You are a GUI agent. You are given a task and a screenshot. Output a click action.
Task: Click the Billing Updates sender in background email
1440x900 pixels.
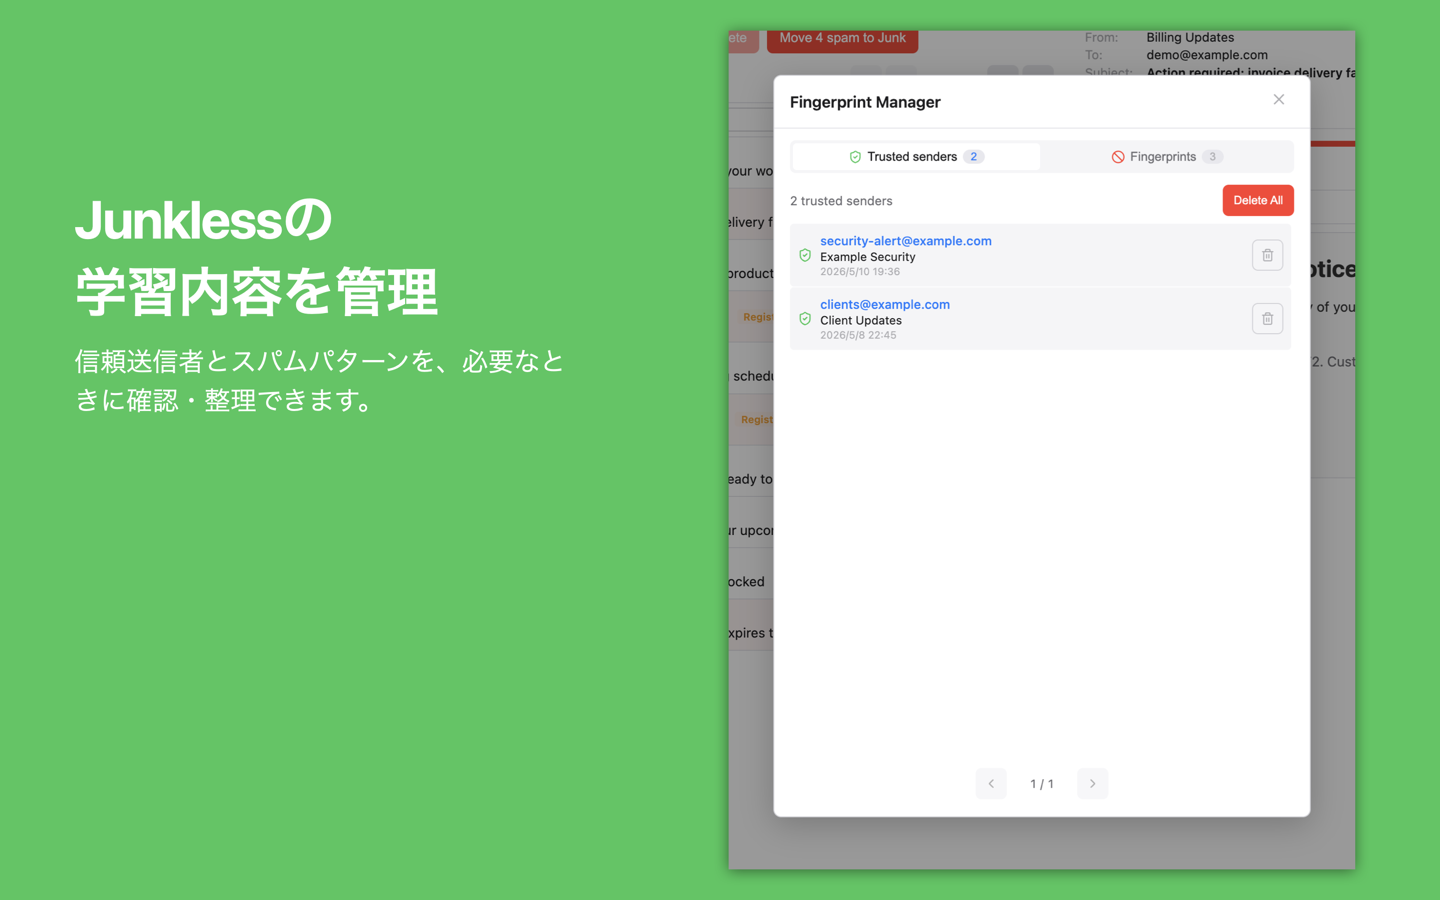pyautogui.click(x=1190, y=38)
